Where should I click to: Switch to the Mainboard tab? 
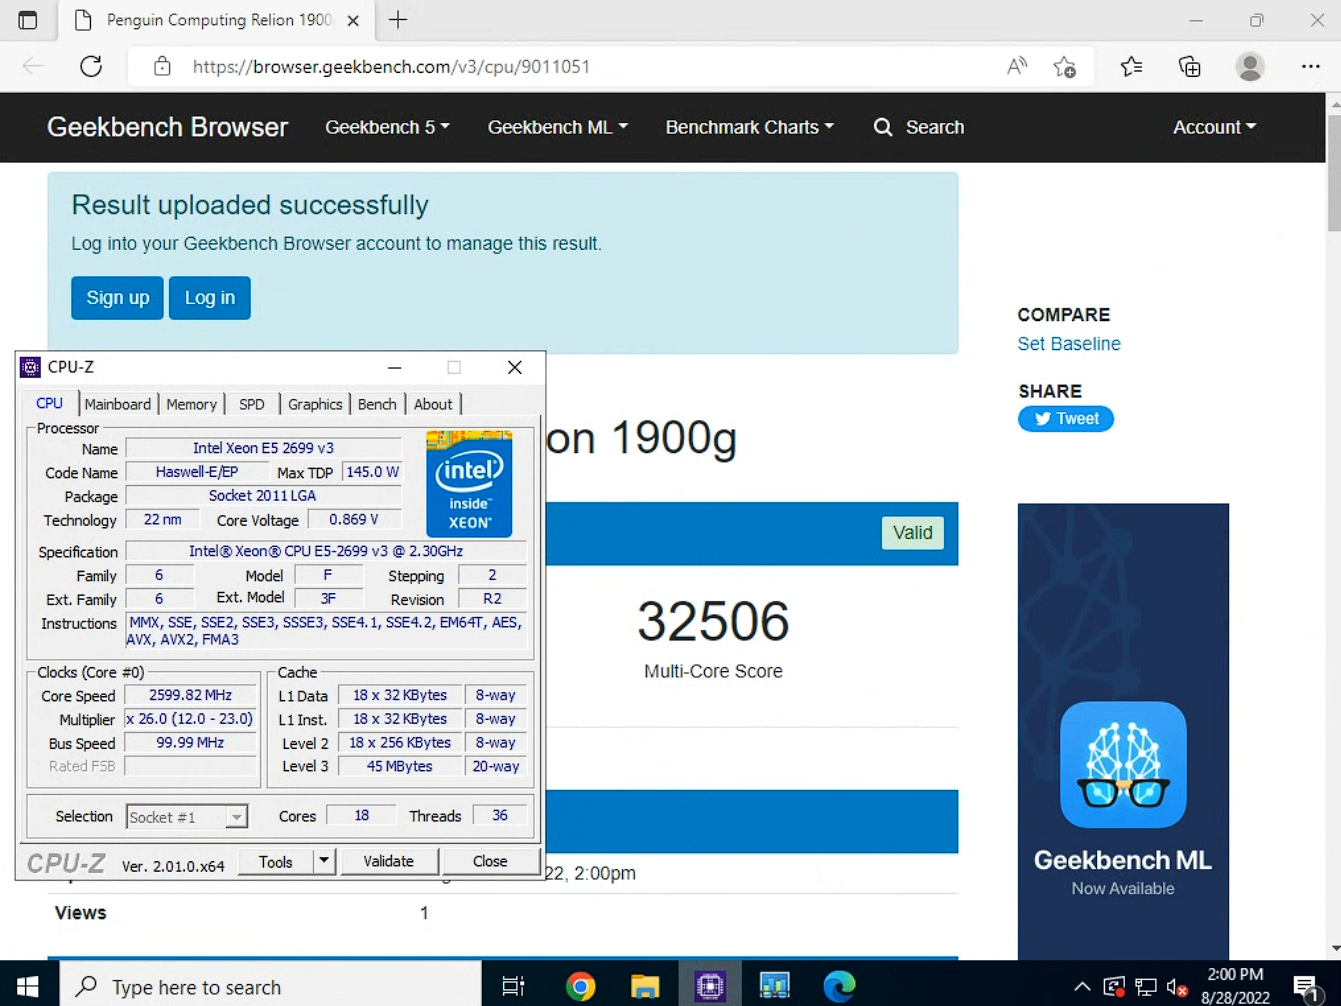117,404
